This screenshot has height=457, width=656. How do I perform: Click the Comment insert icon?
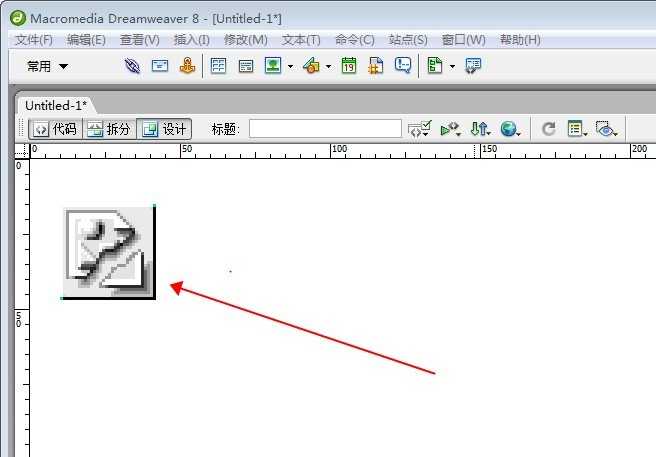pos(403,66)
